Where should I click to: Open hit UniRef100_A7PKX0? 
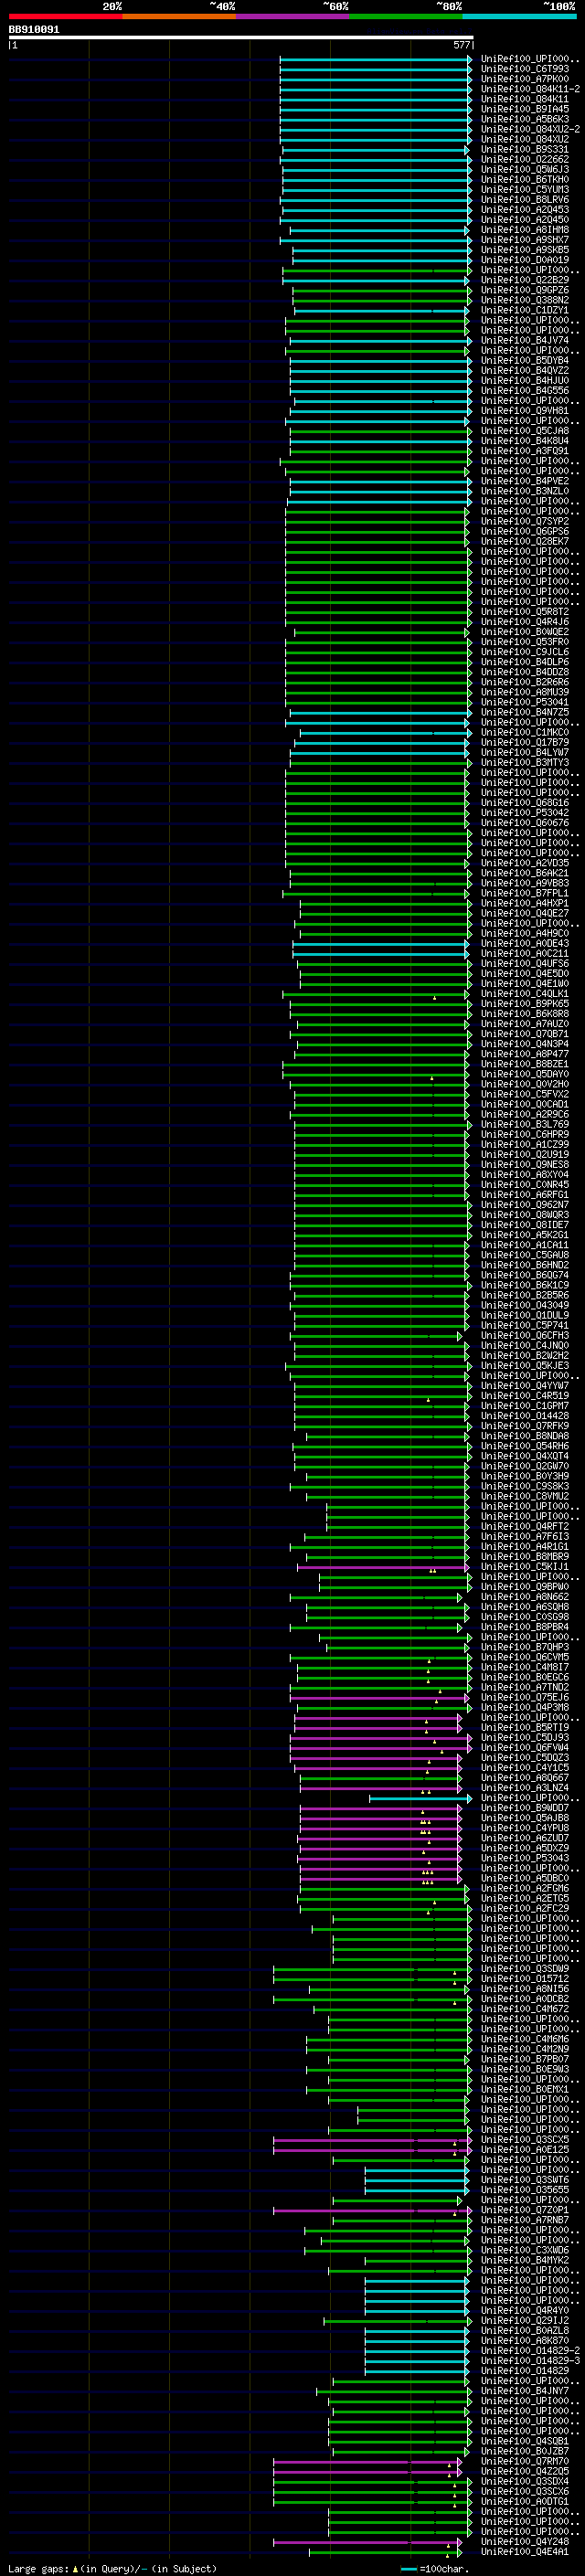(525, 79)
